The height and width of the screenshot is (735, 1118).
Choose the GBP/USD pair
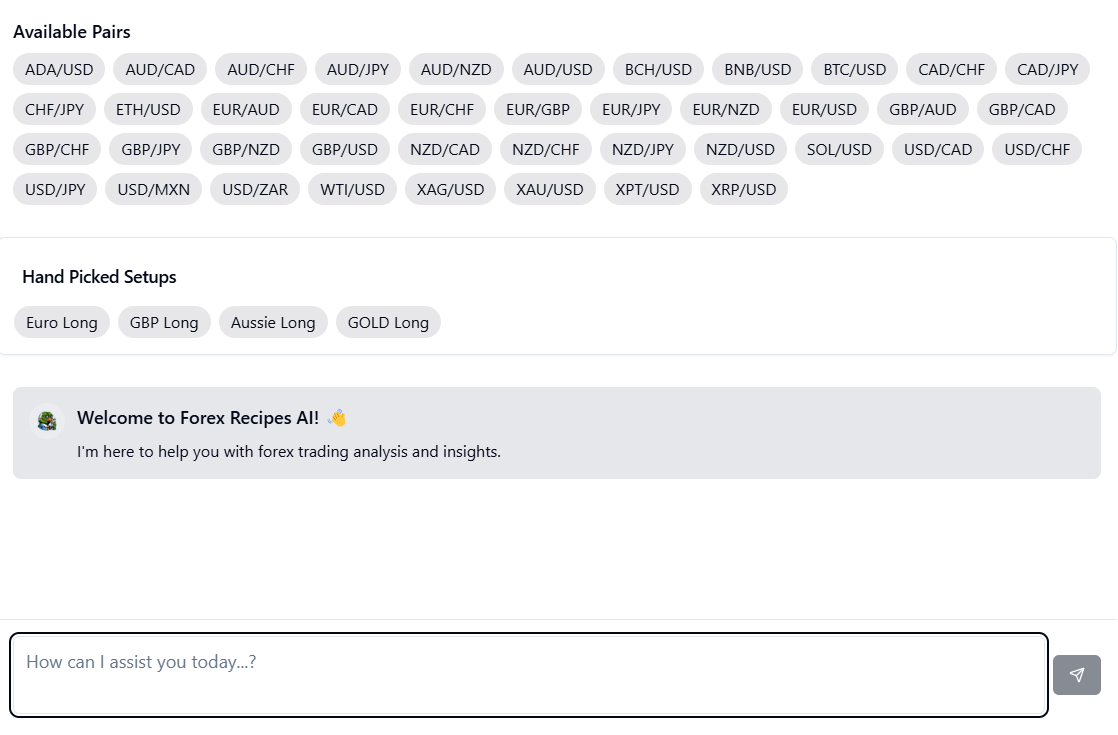click(x=345, y=149)
